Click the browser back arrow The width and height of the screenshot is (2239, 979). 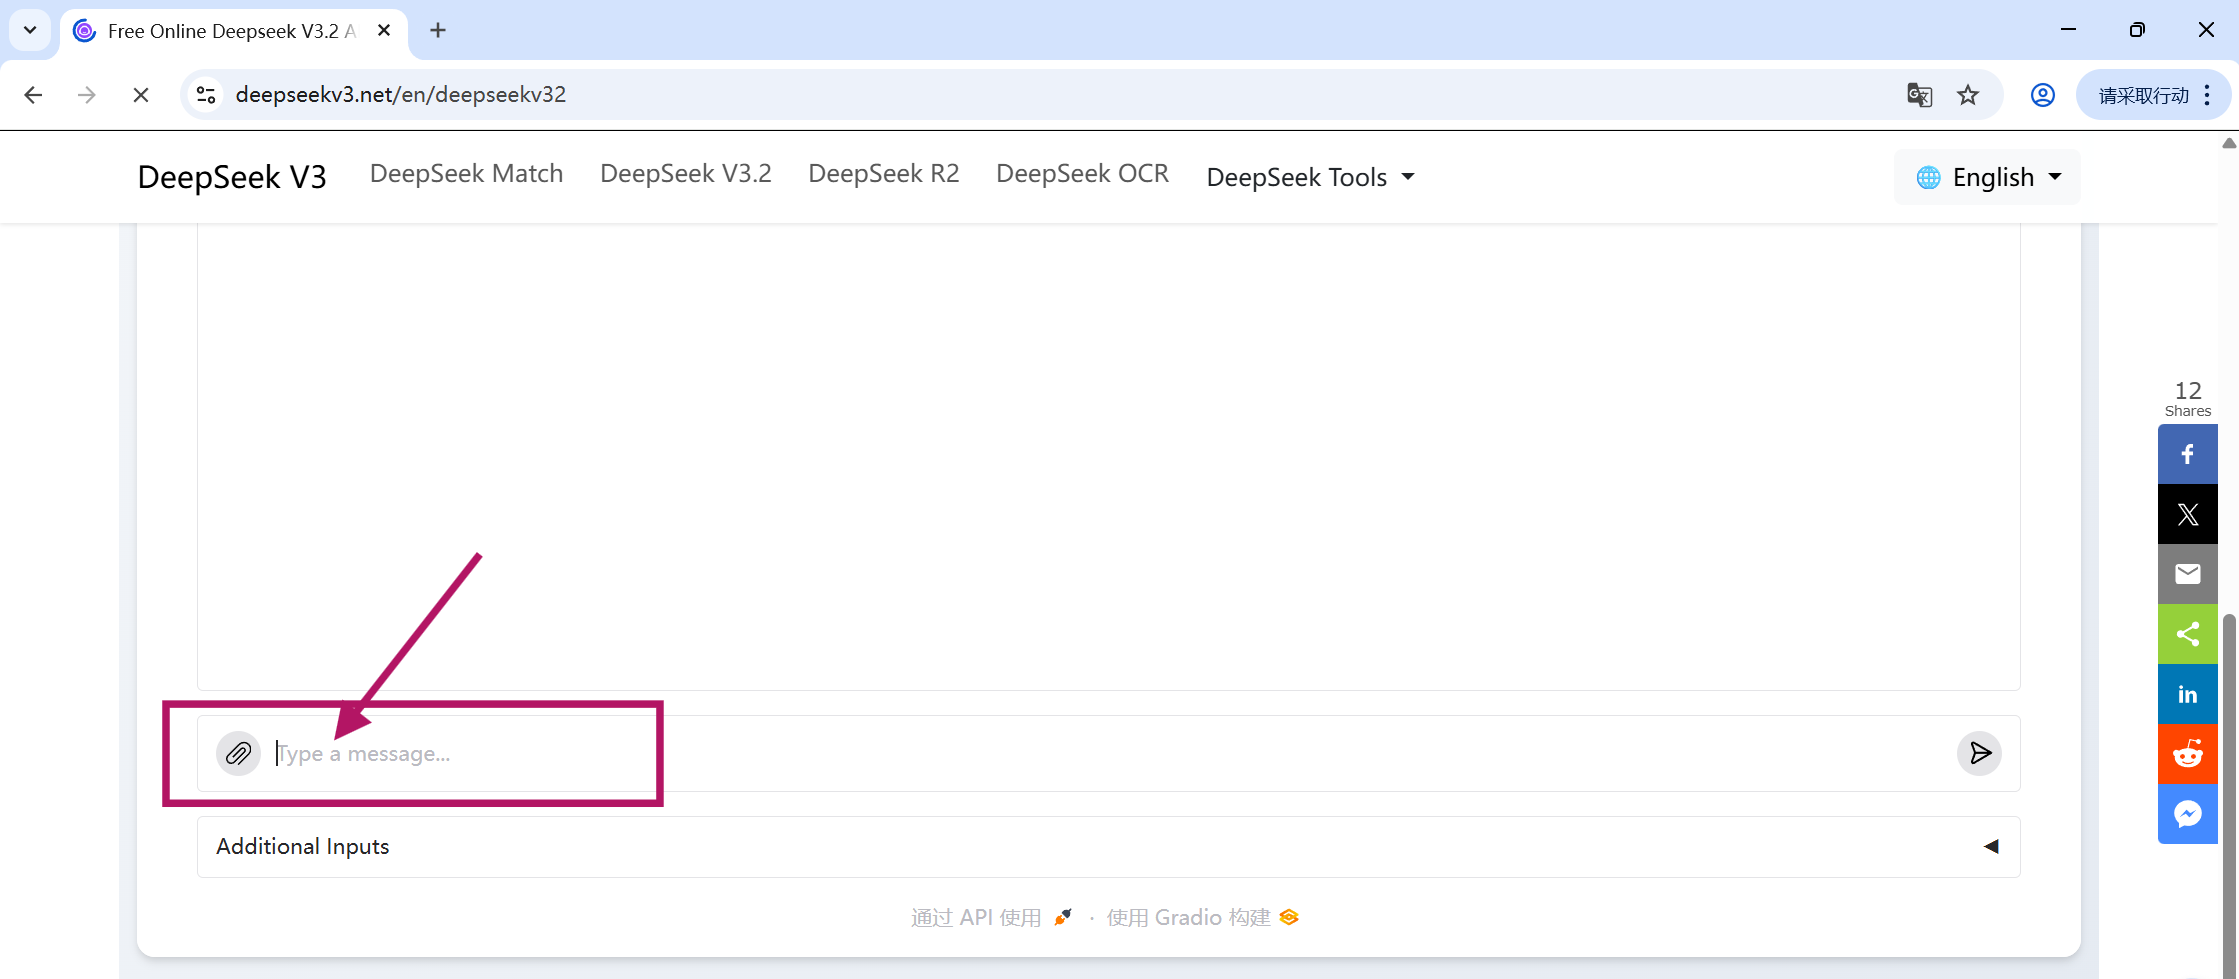(33, 95)
